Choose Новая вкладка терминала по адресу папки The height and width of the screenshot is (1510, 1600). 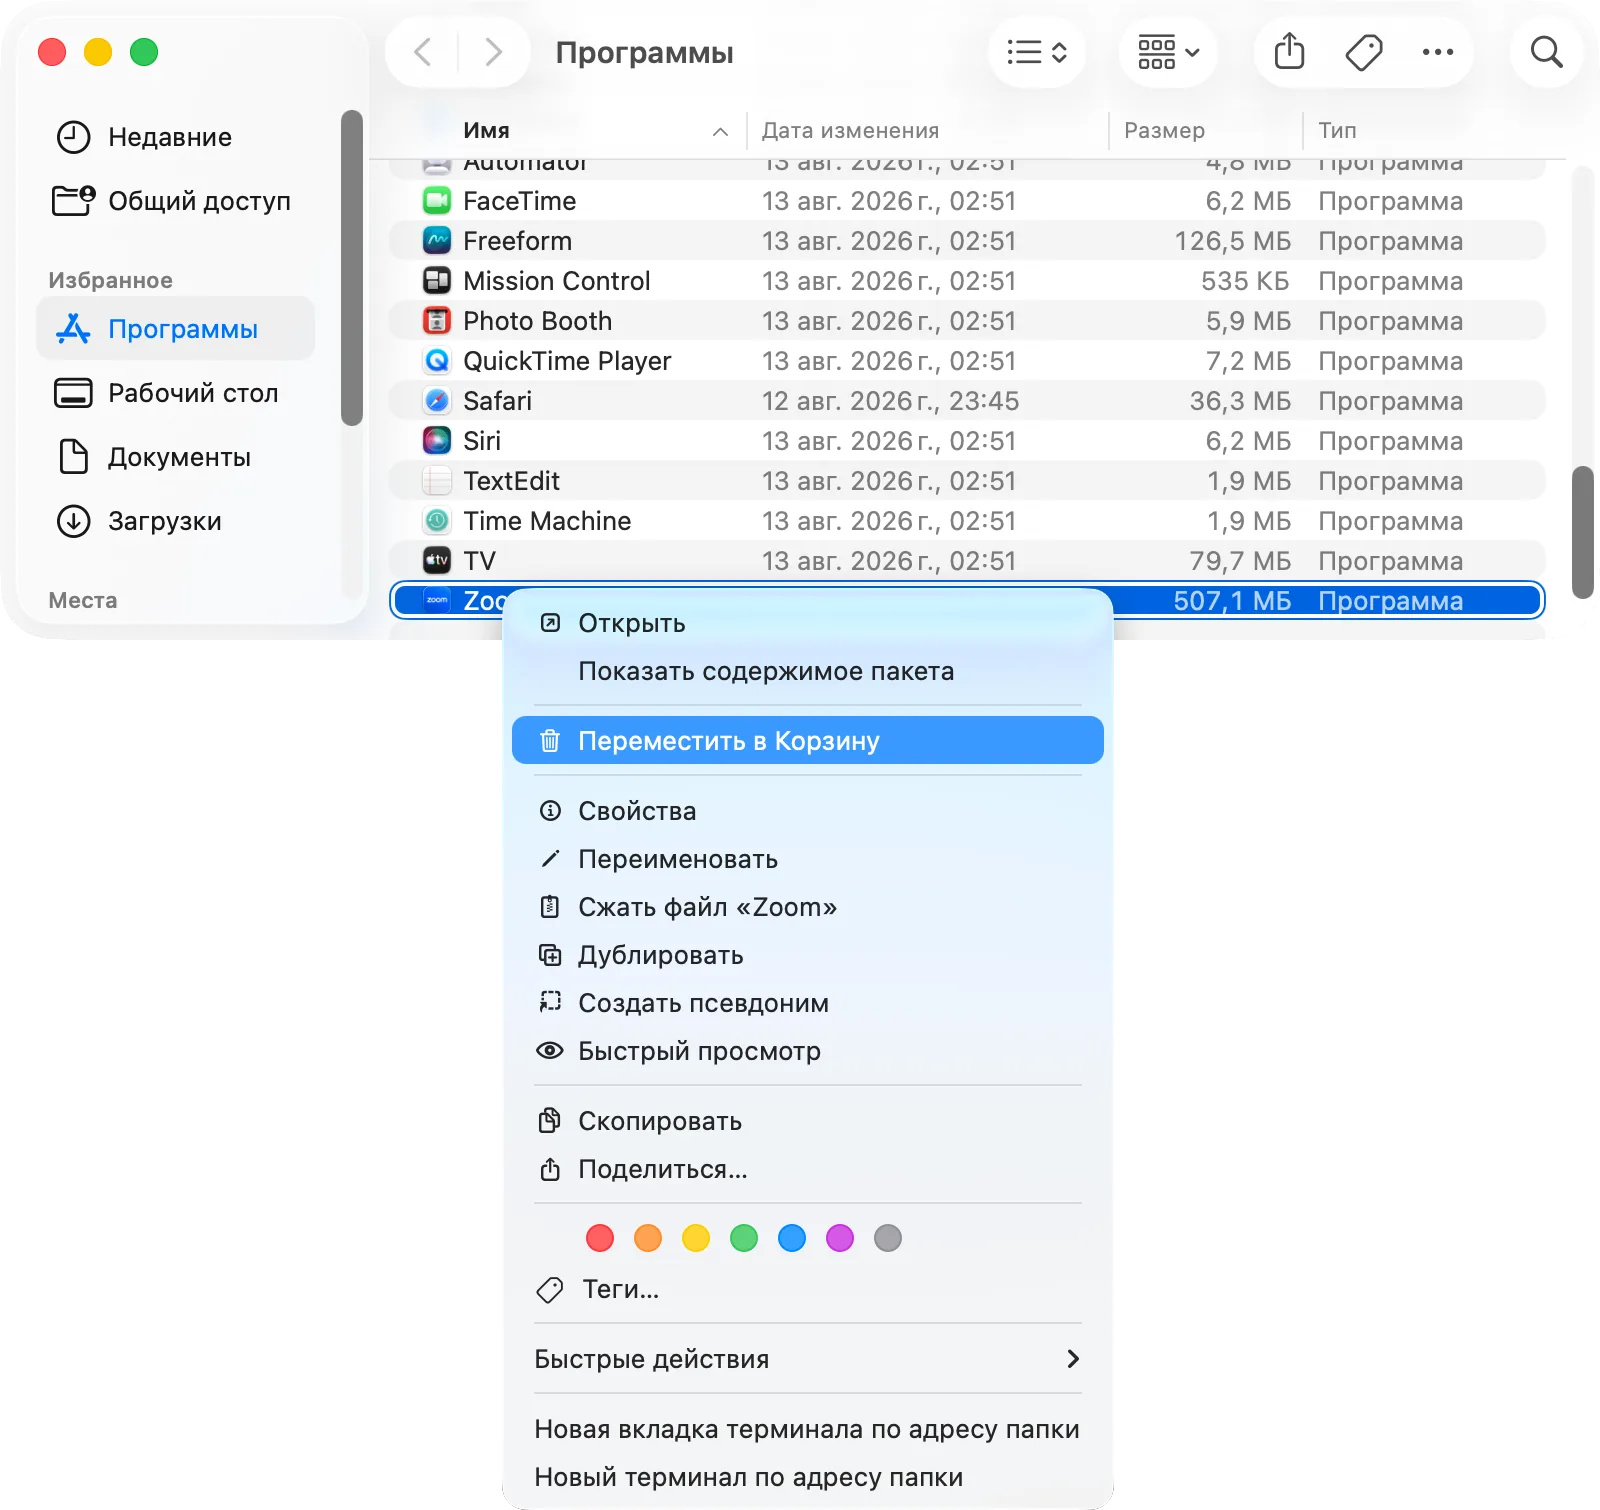[x=808, y=1429]
